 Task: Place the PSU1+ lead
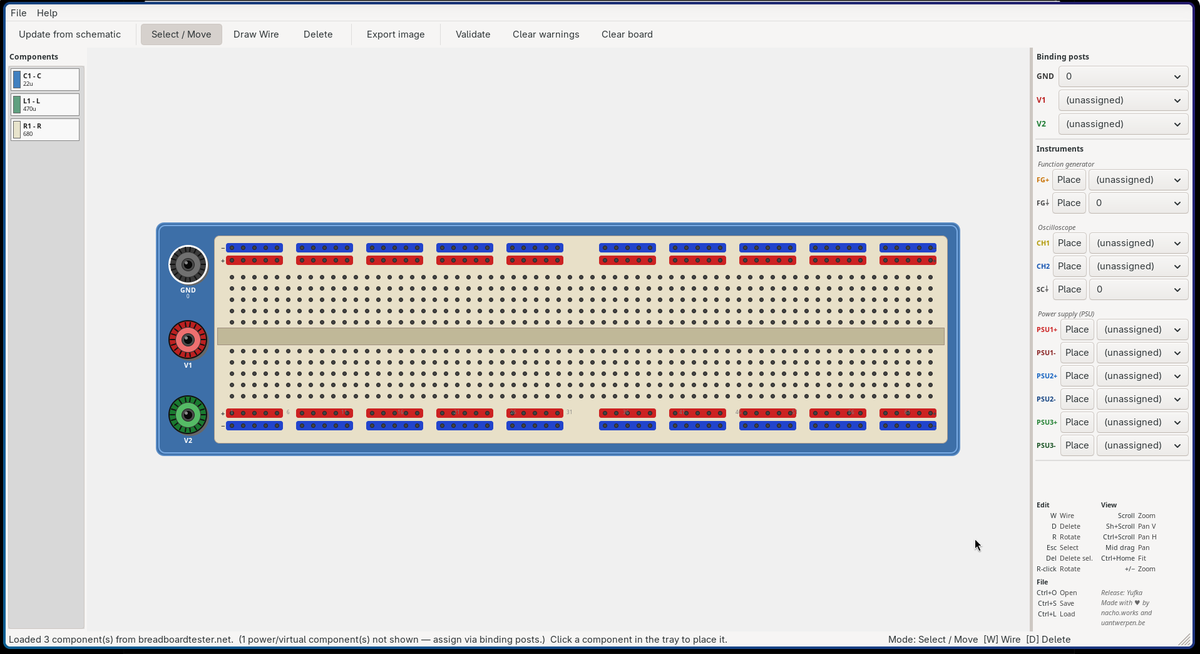tap(1077, 329)
